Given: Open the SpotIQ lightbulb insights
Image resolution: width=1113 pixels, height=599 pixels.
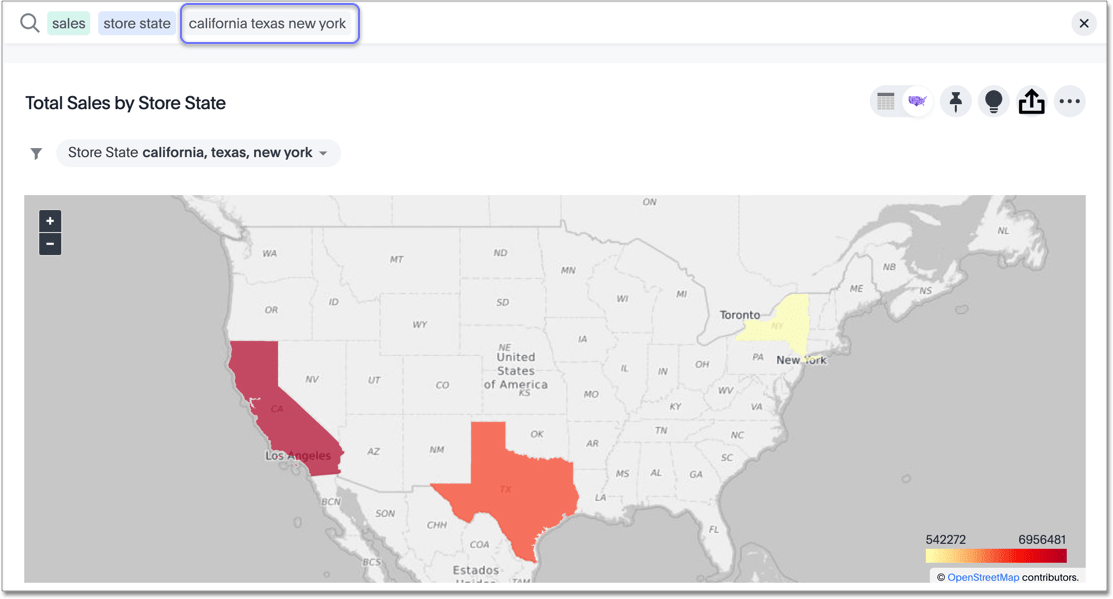Looking at the screenshot, I should pyautogui.click(x=993, y=101).
